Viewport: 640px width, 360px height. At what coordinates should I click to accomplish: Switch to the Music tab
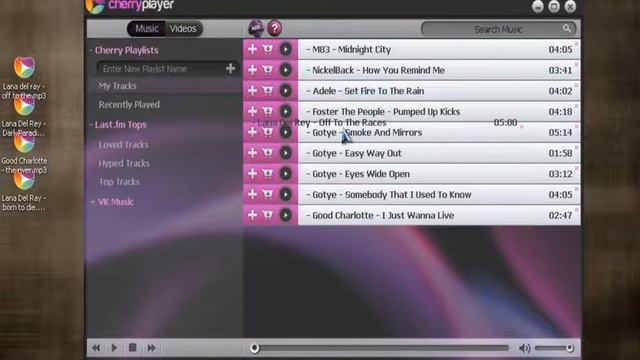pos(147,29)
